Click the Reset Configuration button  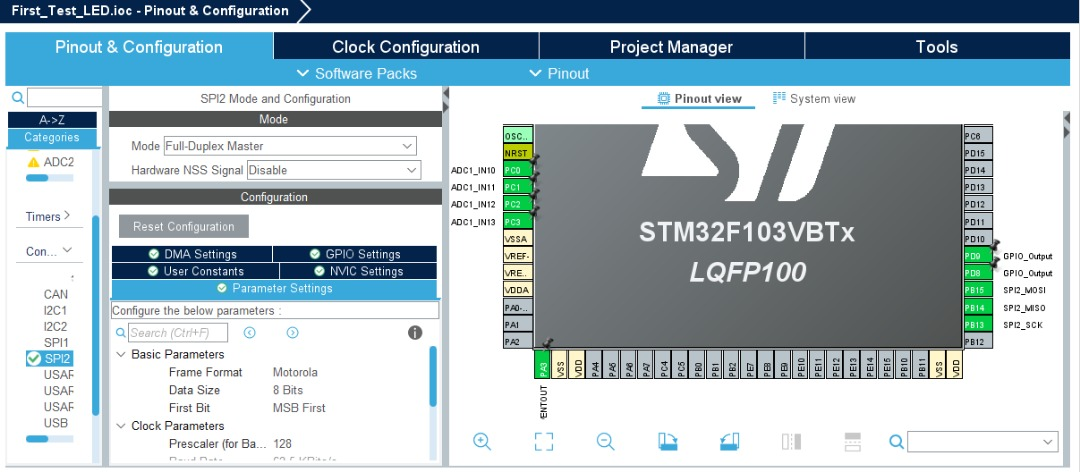coord(183,227)
